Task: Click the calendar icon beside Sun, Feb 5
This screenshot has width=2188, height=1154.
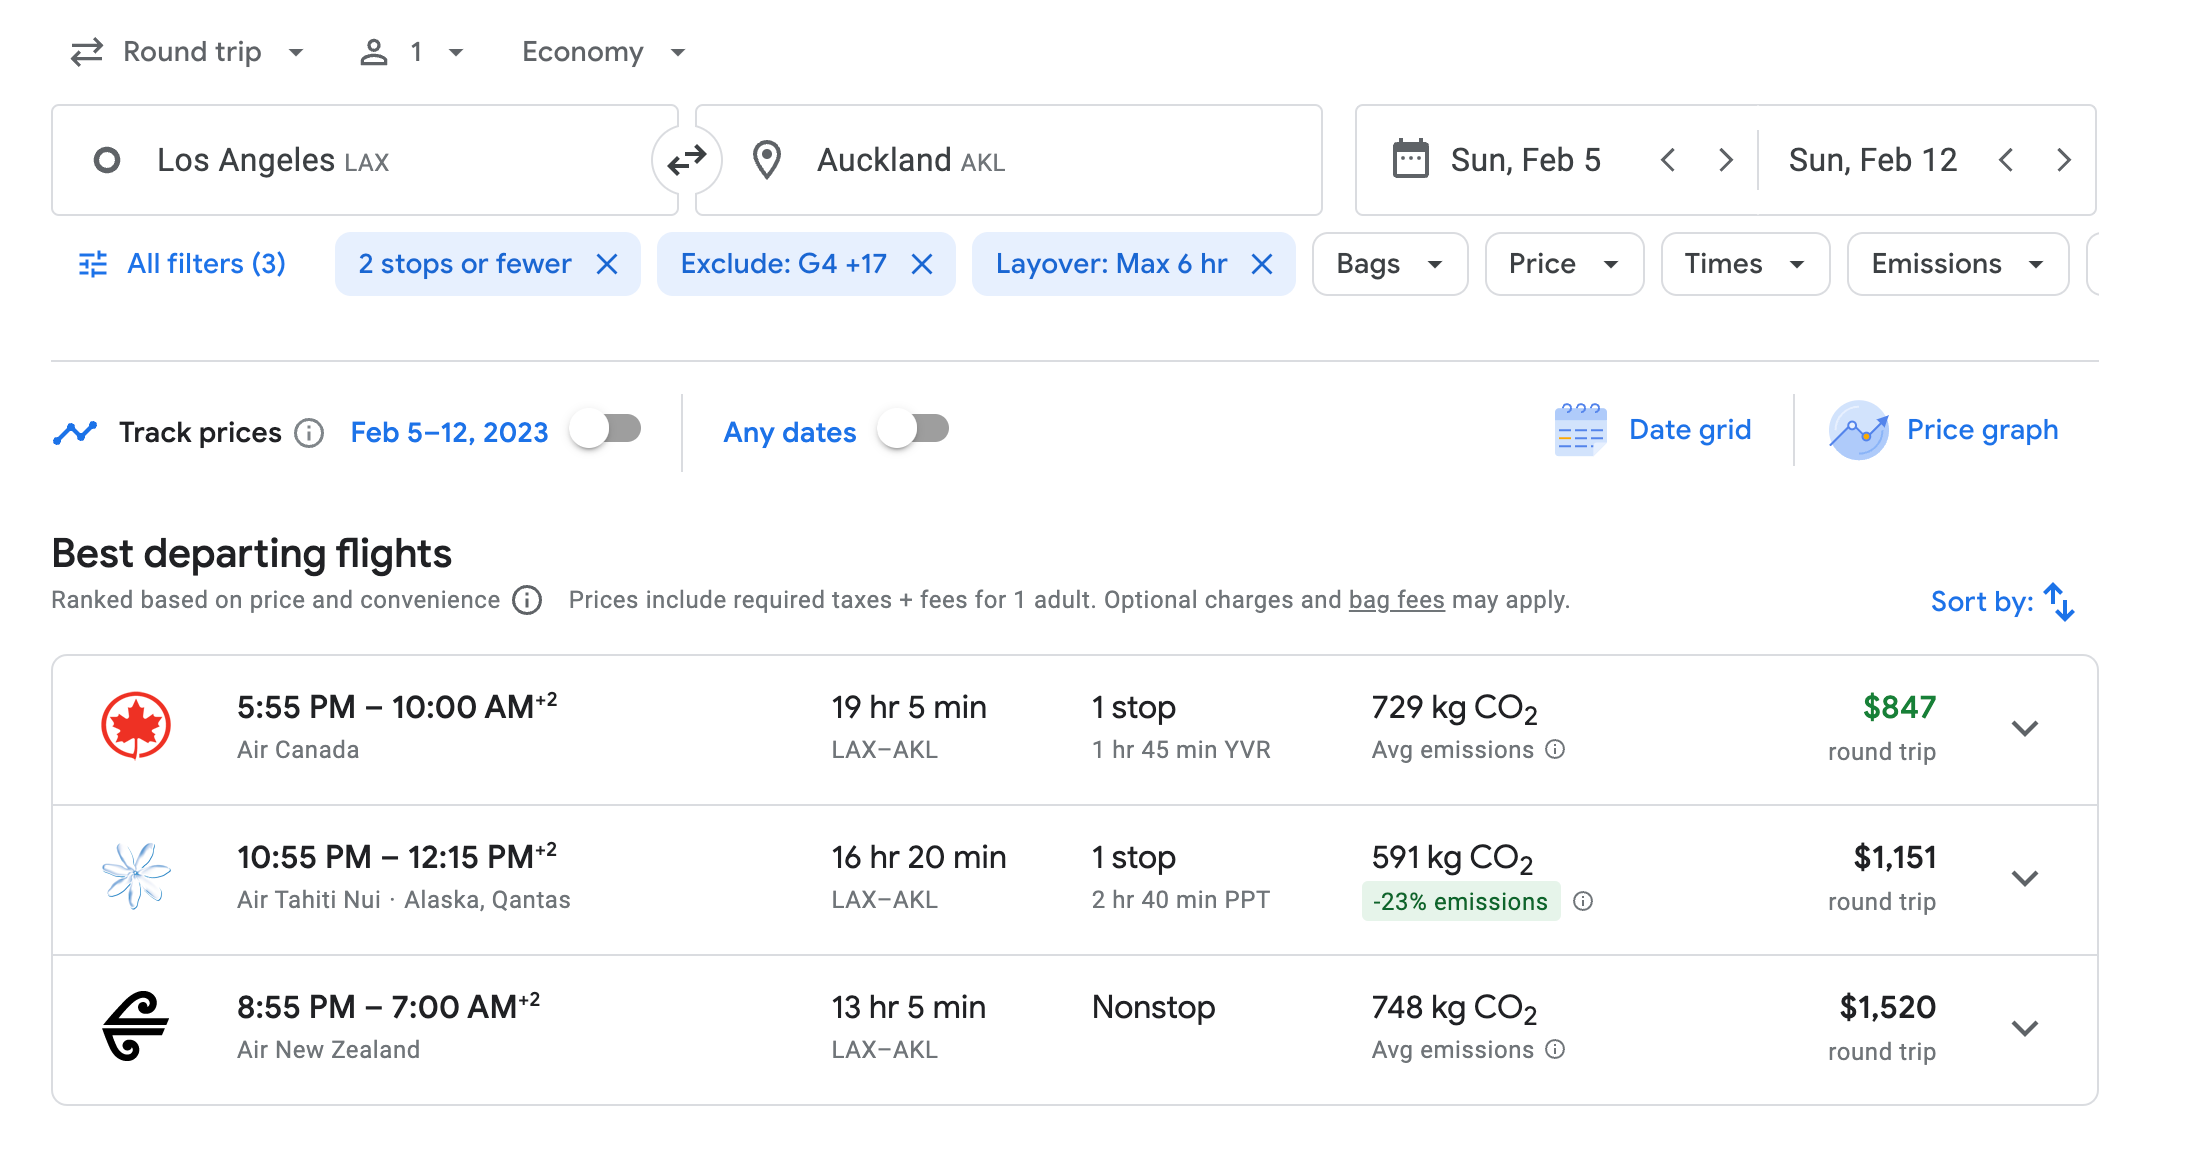Action: (1410, 159)
